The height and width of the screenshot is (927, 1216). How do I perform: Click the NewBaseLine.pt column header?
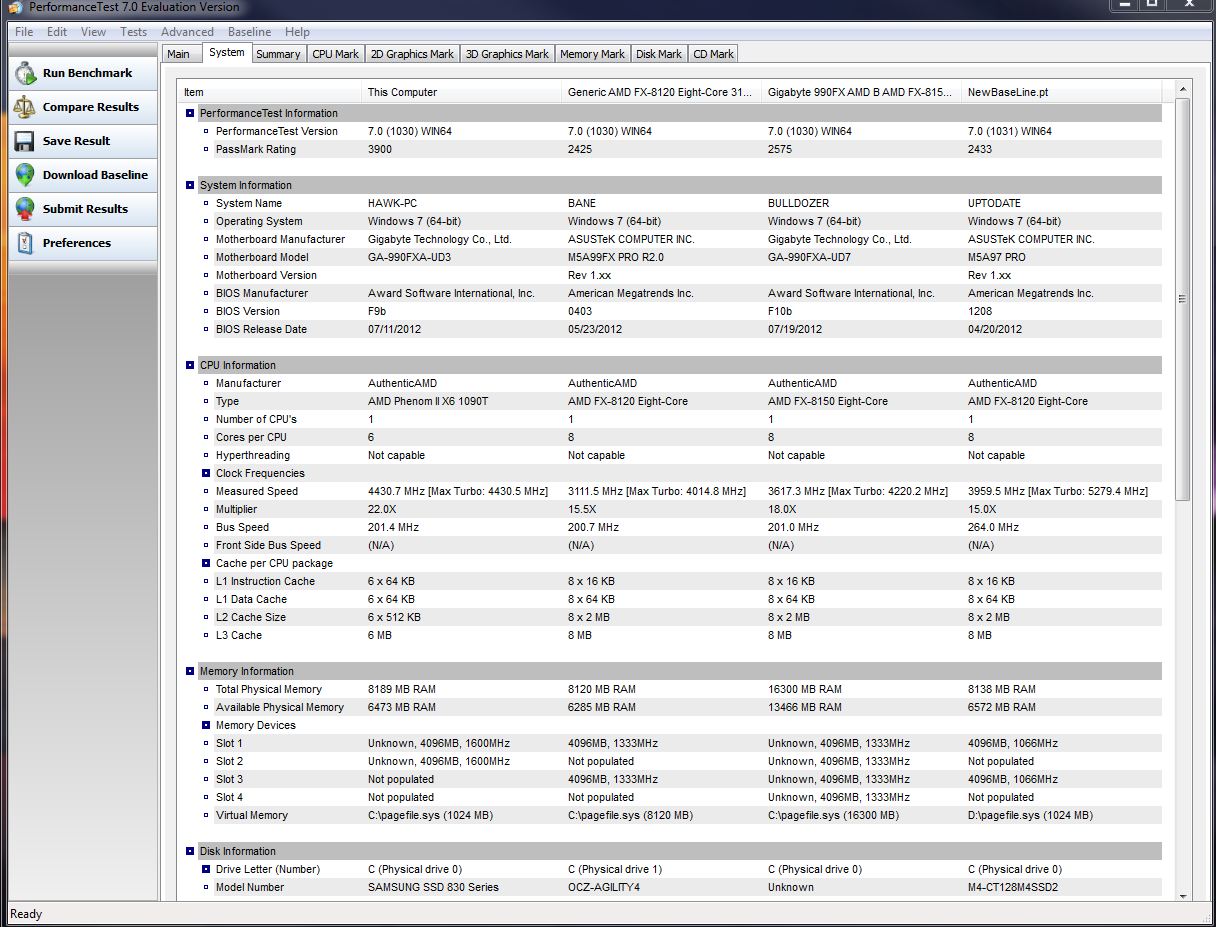tap(1062, 92)
